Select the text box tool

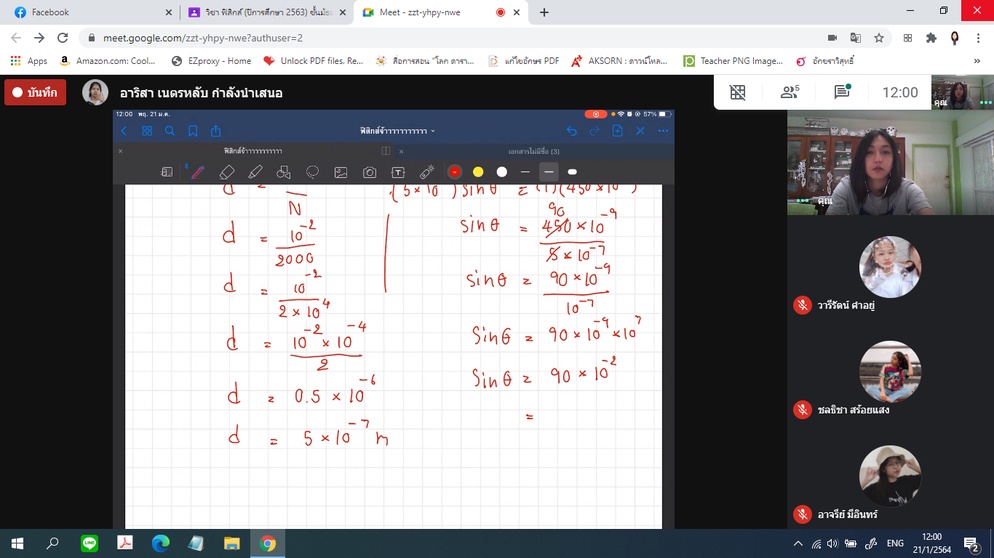(x=398, y=172)
